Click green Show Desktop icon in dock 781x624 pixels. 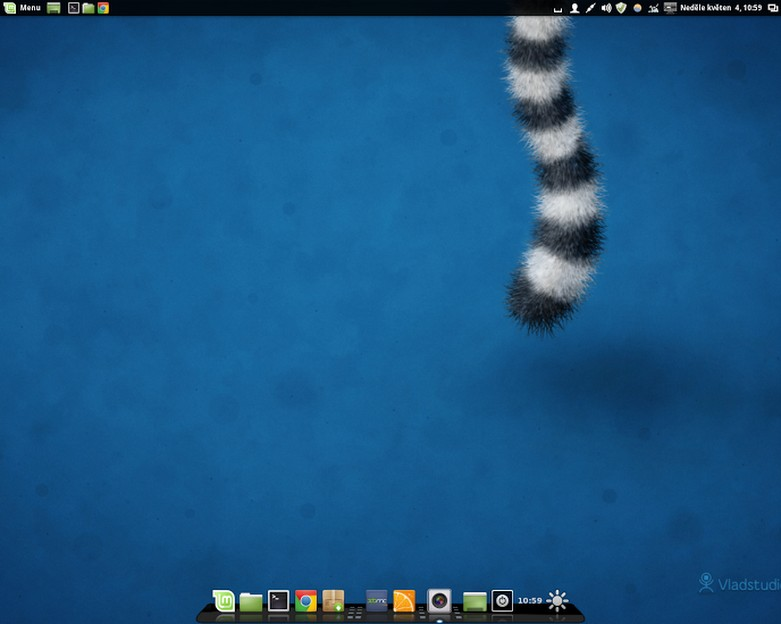(x=475, y=602)
